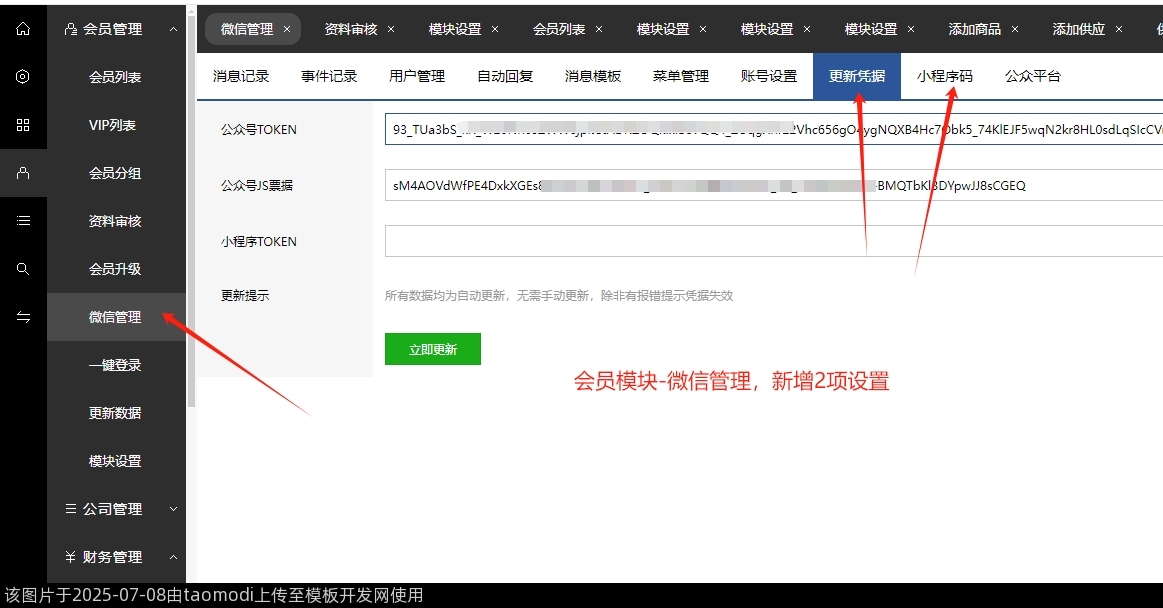Open the search icon in the sidebar

click(22, 268)
